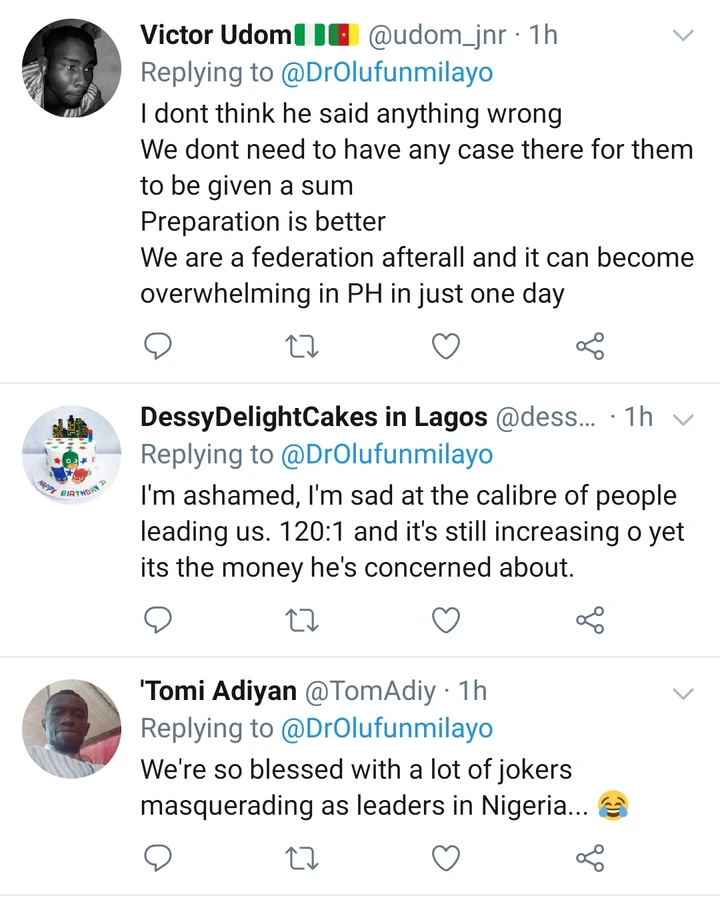
Task: Open options chevron on Victor Udom's tweet
Action: click(683, 36)
